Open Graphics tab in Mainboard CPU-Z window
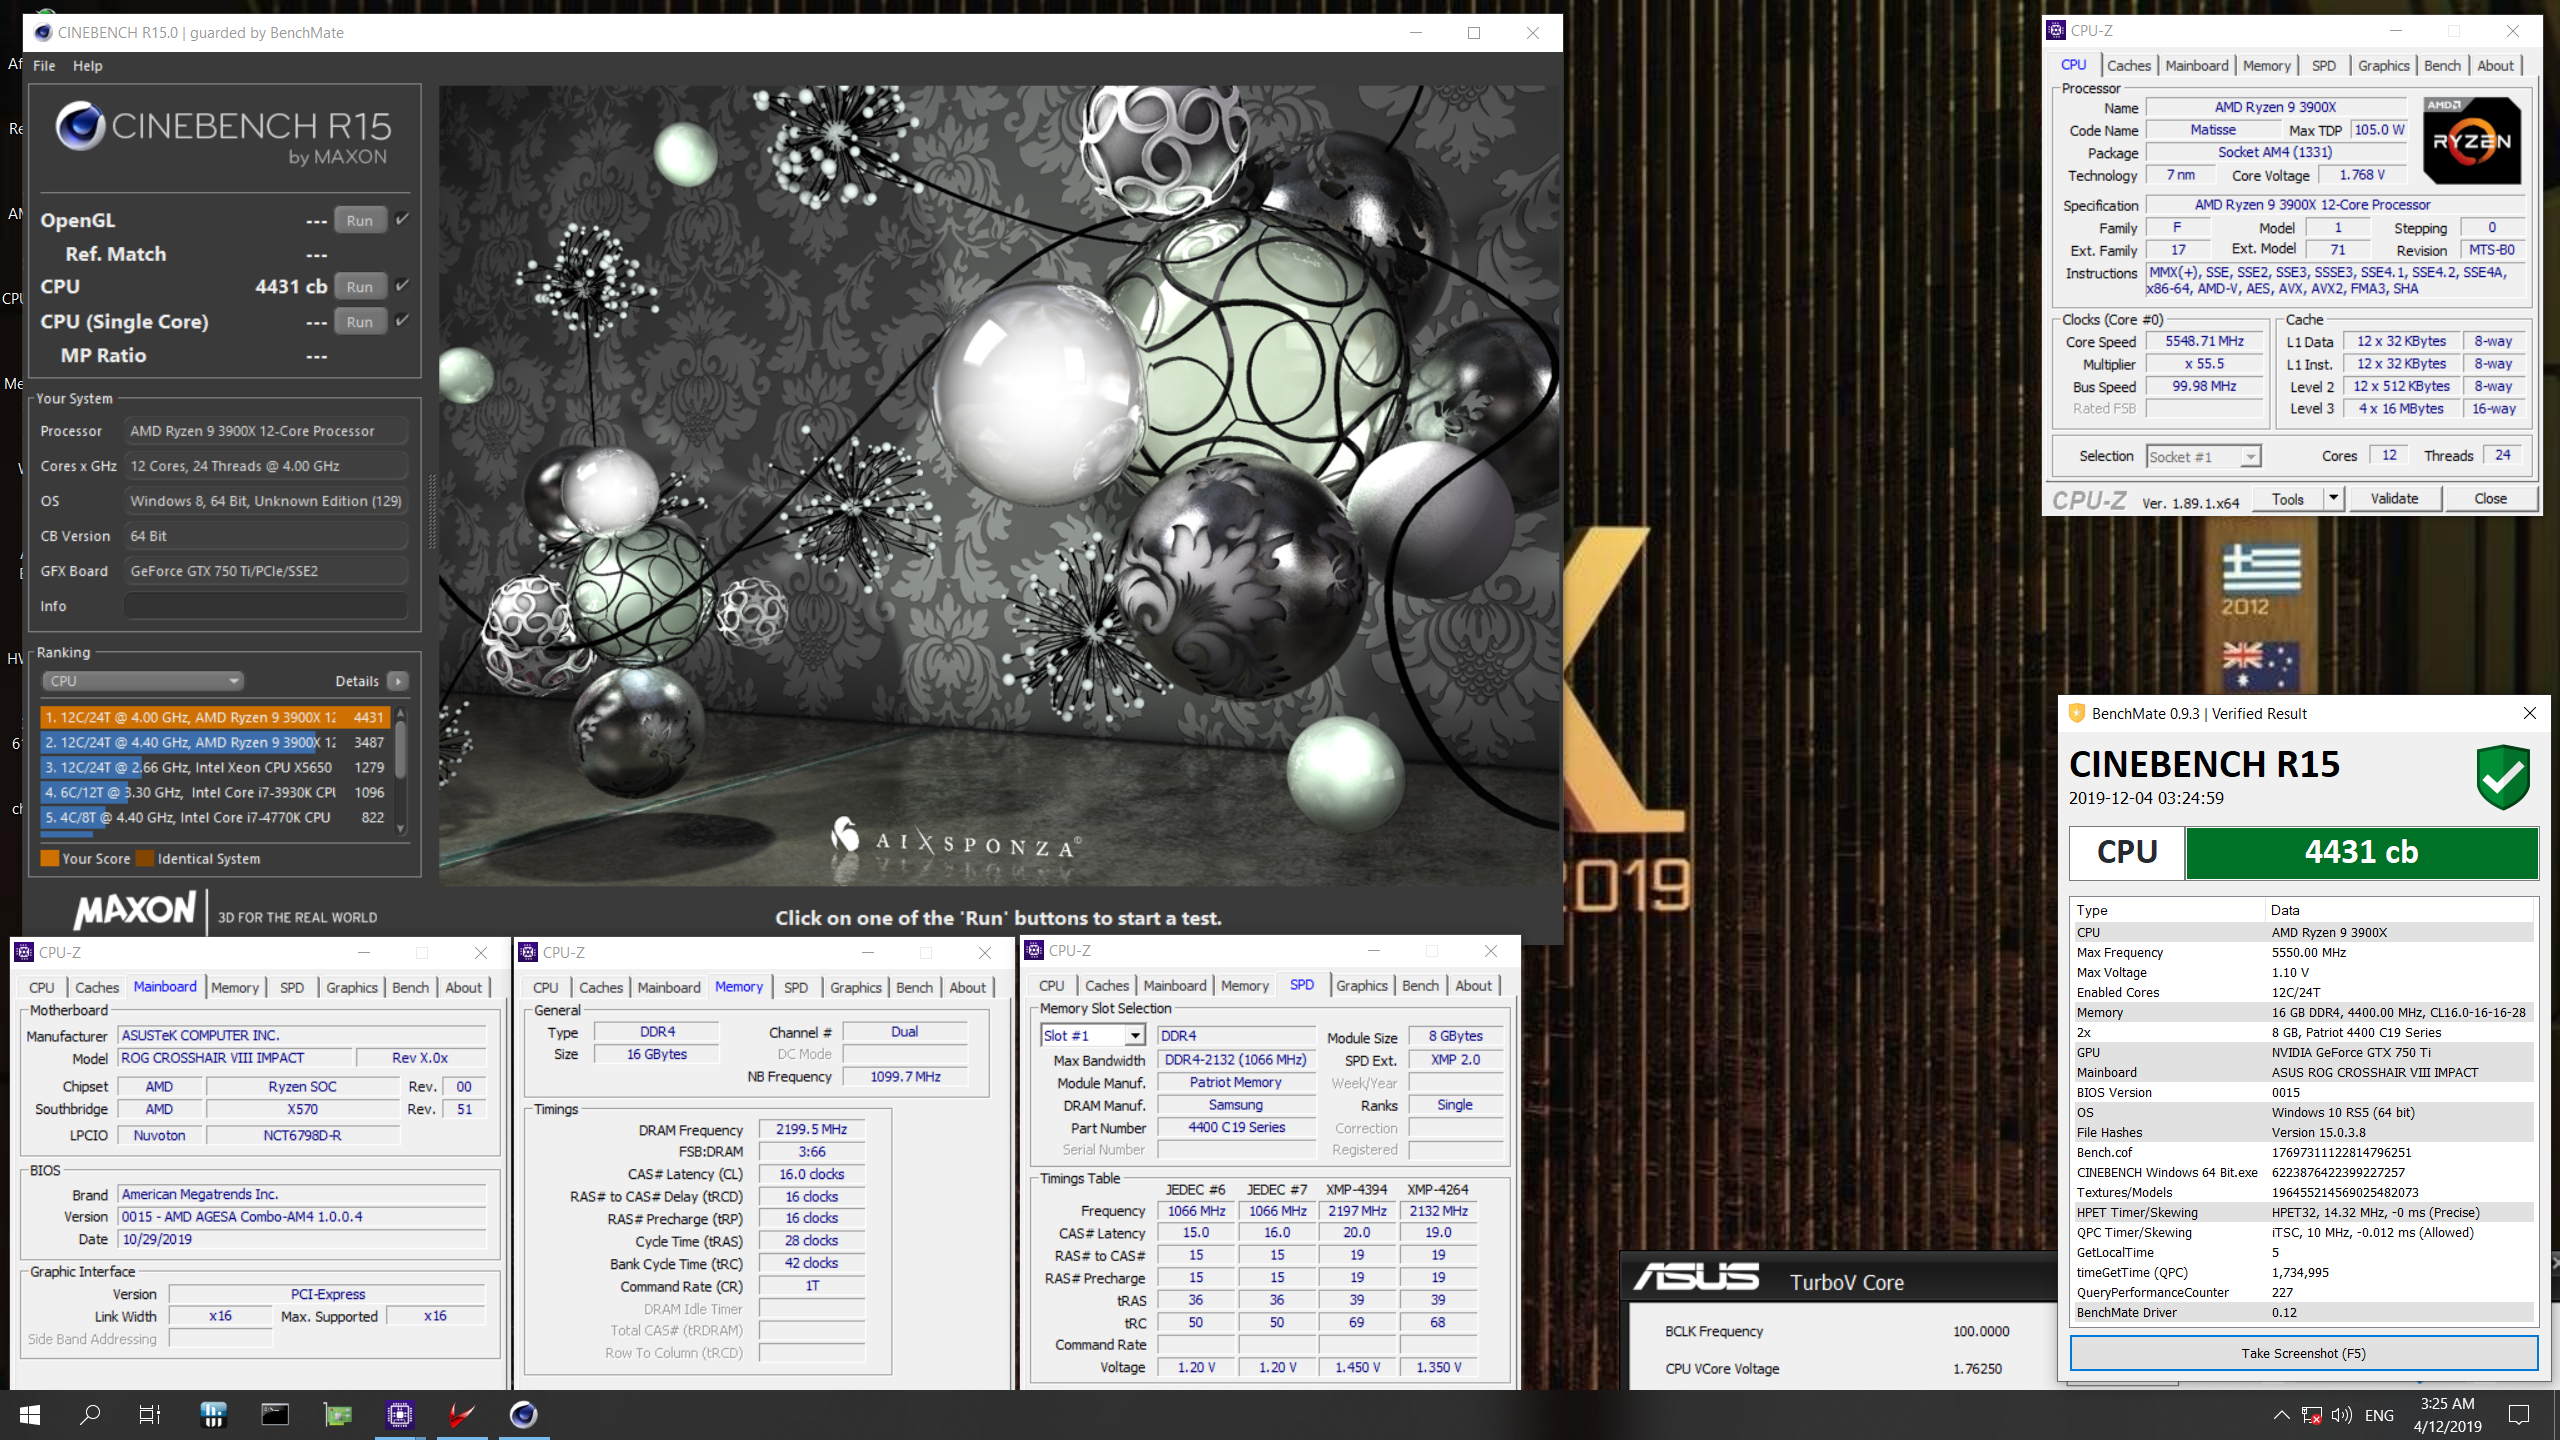This screenshot has width=2560, height=1440. 352,987
